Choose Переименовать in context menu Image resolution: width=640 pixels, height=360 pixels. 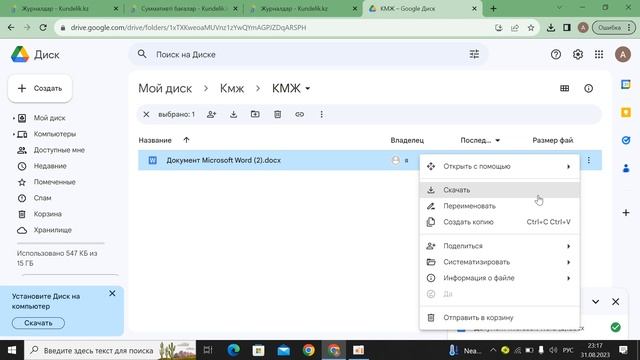[500, 206]
